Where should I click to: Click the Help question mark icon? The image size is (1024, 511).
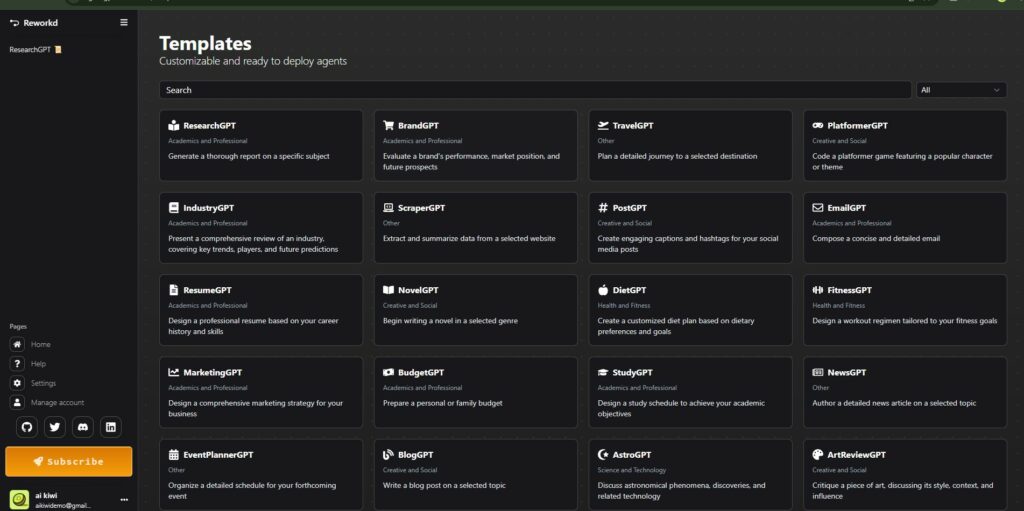(18, 364)
